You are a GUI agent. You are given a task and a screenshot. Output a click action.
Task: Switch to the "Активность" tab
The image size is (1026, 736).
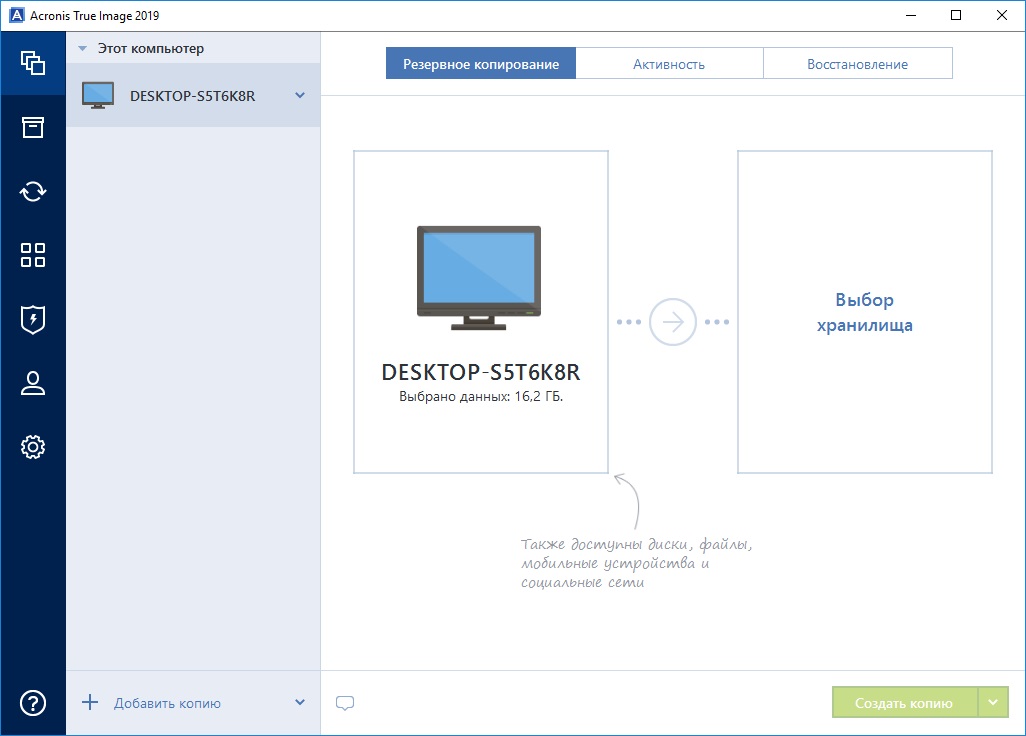tap(669, 64)
